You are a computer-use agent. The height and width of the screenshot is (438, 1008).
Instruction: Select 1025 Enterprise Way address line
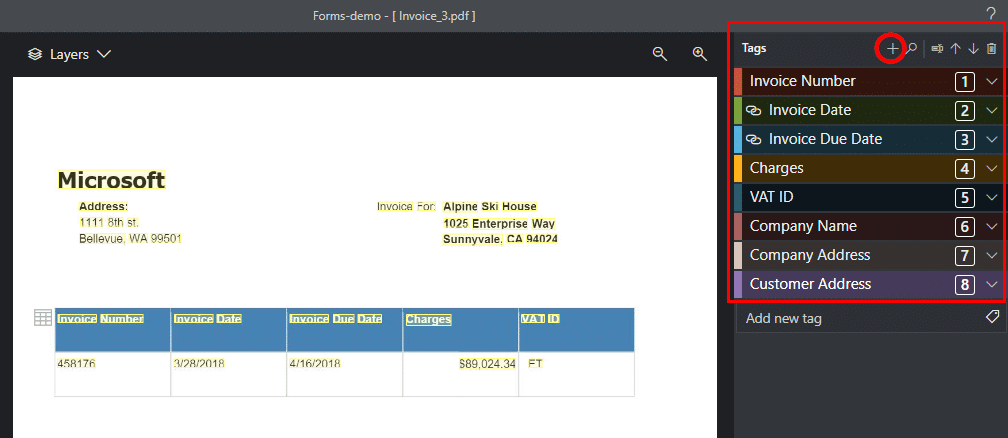pos(499,224)
